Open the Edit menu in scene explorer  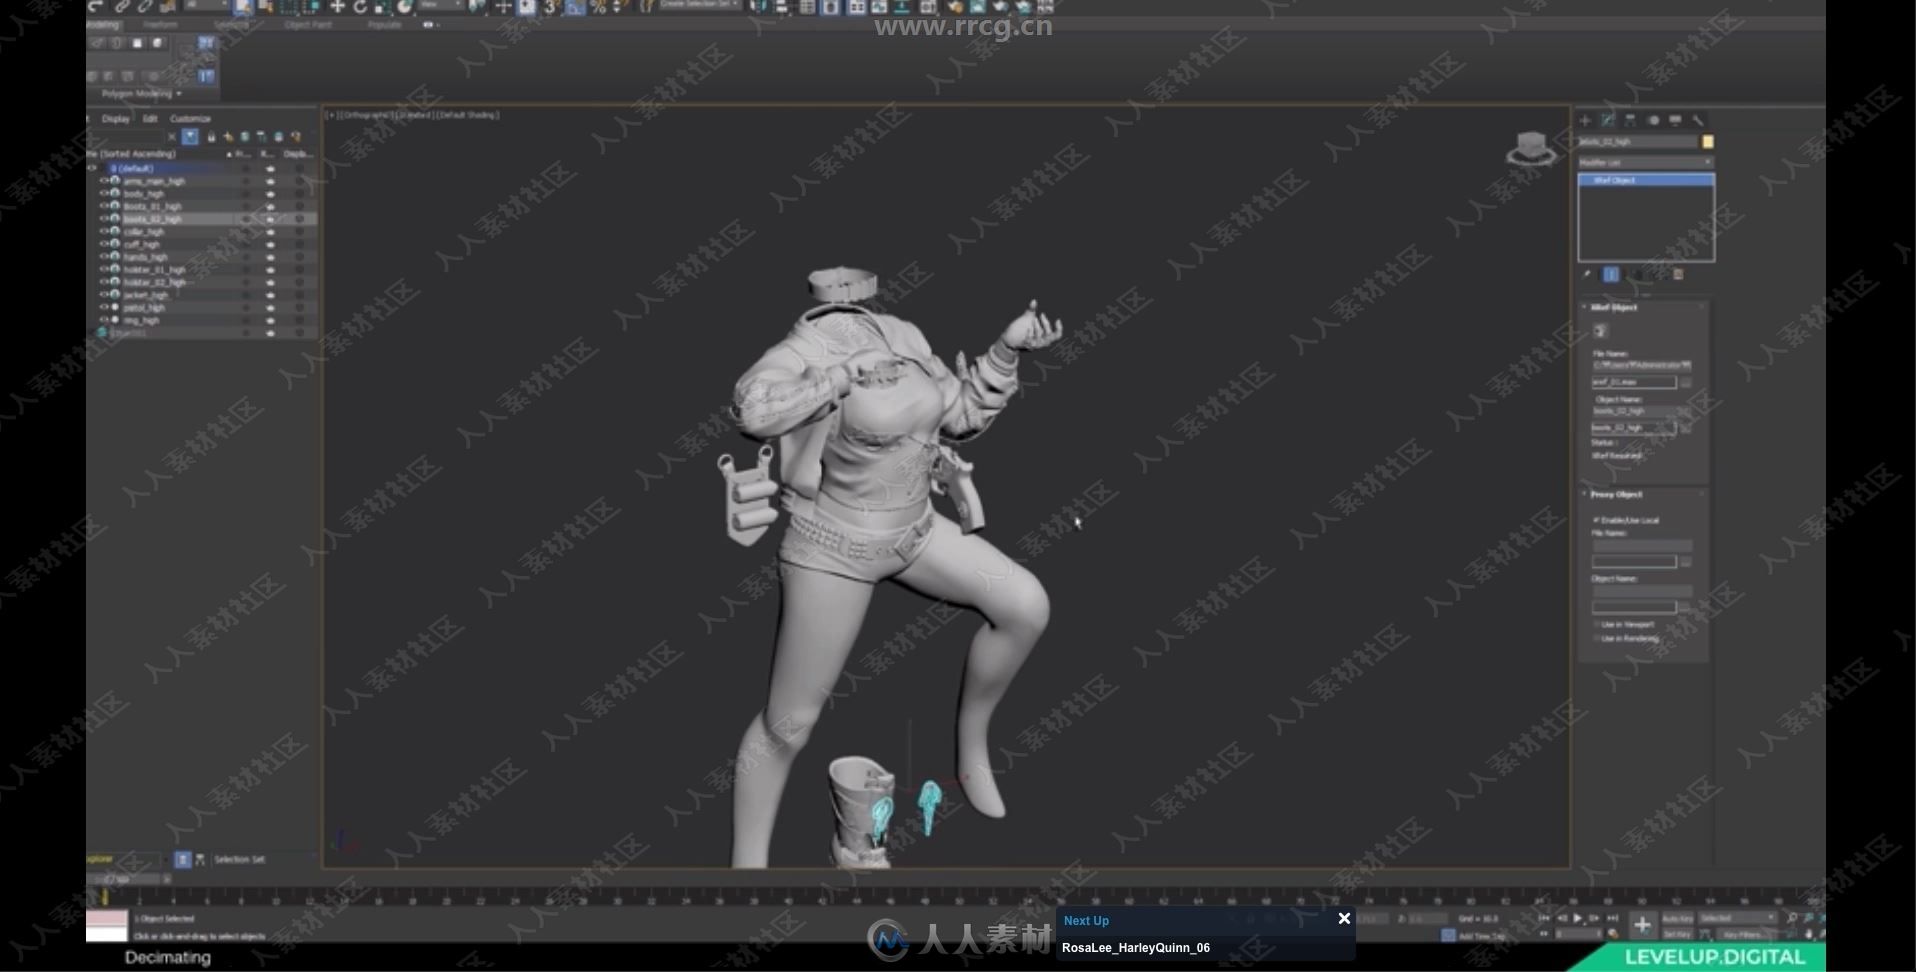click(150, 118)
